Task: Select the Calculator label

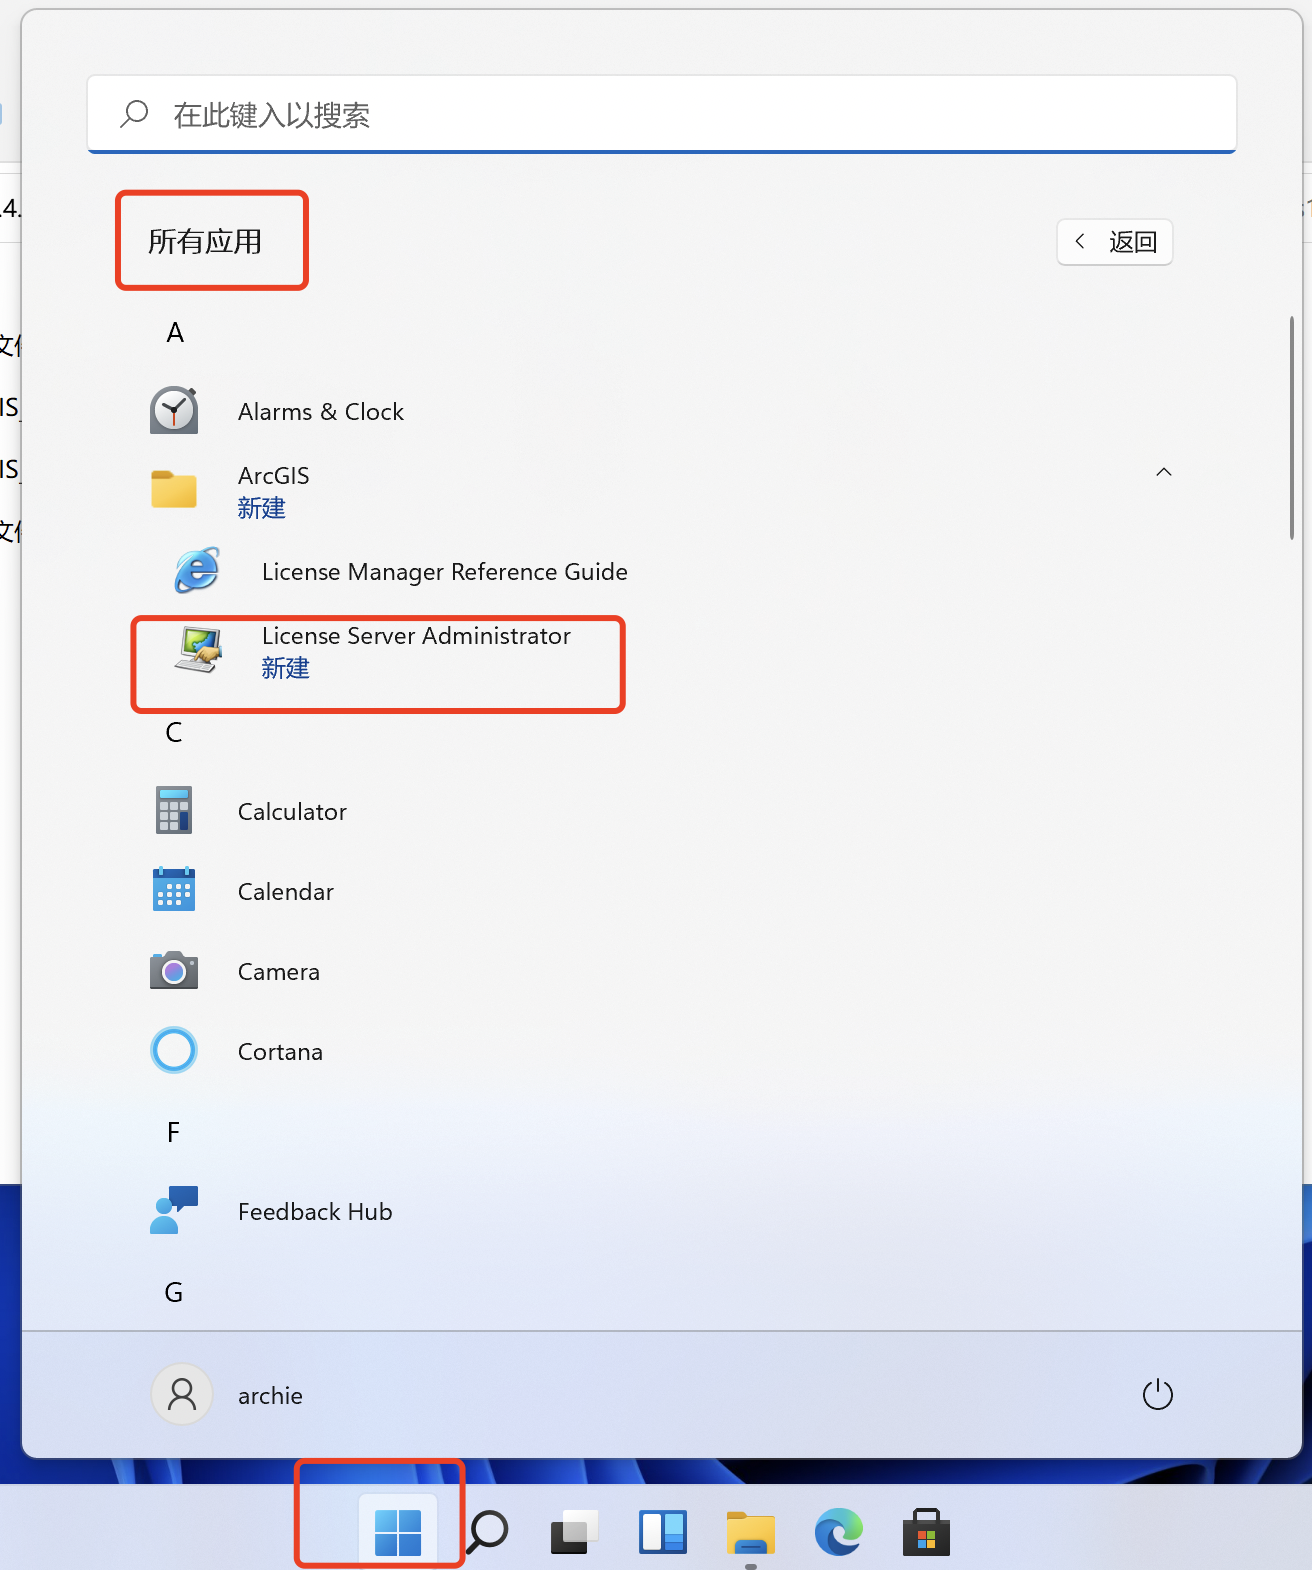Action: click(292, 811)
